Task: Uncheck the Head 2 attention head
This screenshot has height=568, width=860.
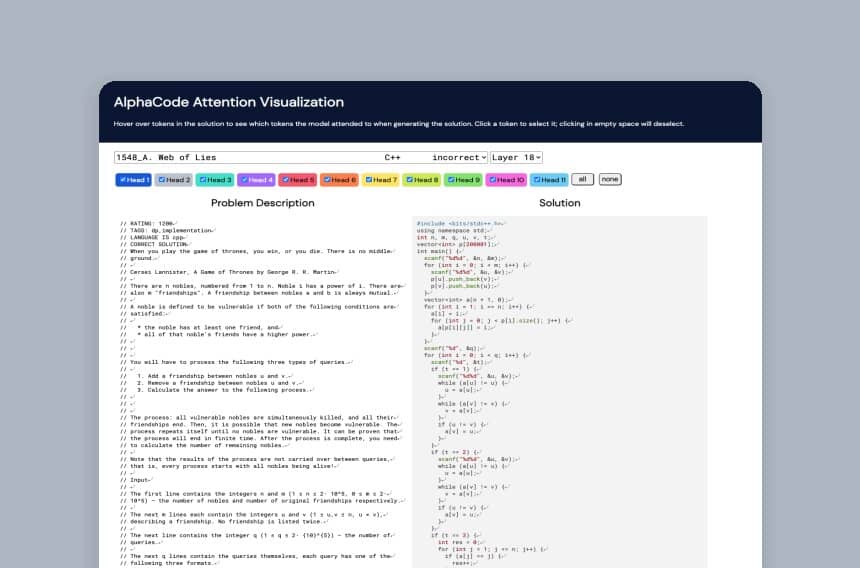Action: tap(162, 180)
